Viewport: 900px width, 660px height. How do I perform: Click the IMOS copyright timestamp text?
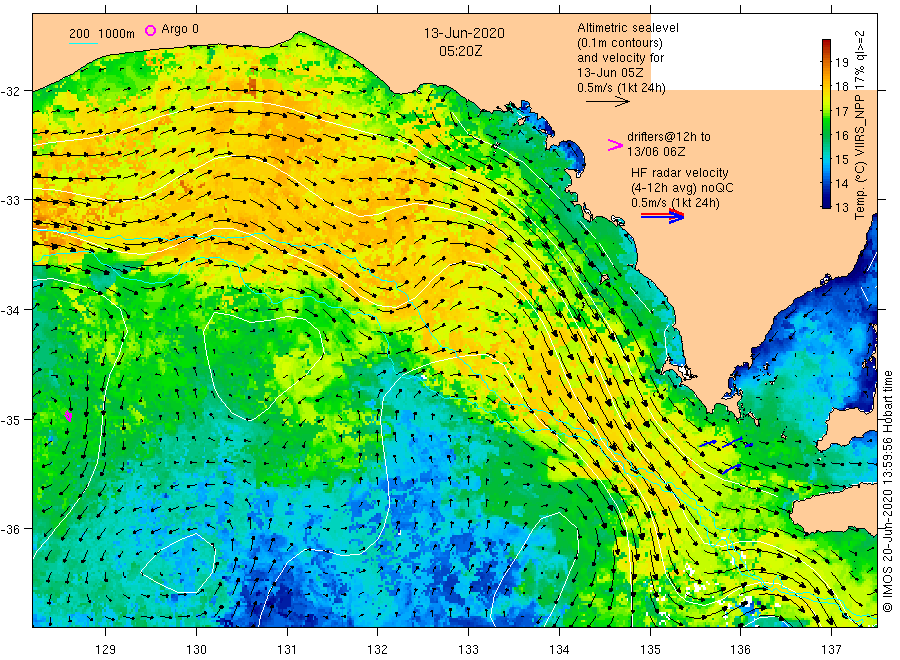pyautogui.click(x=887, y=491)
